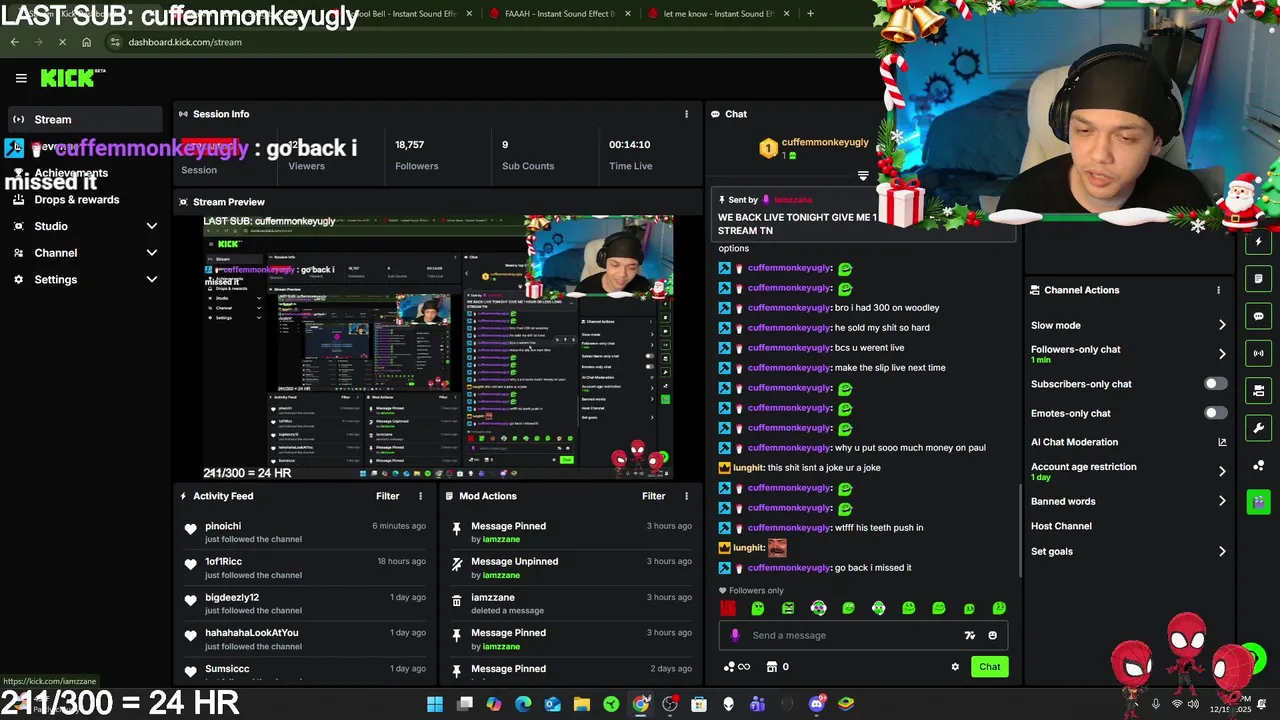
Task: Open chat settings gear icon
Action: point(955,667)
